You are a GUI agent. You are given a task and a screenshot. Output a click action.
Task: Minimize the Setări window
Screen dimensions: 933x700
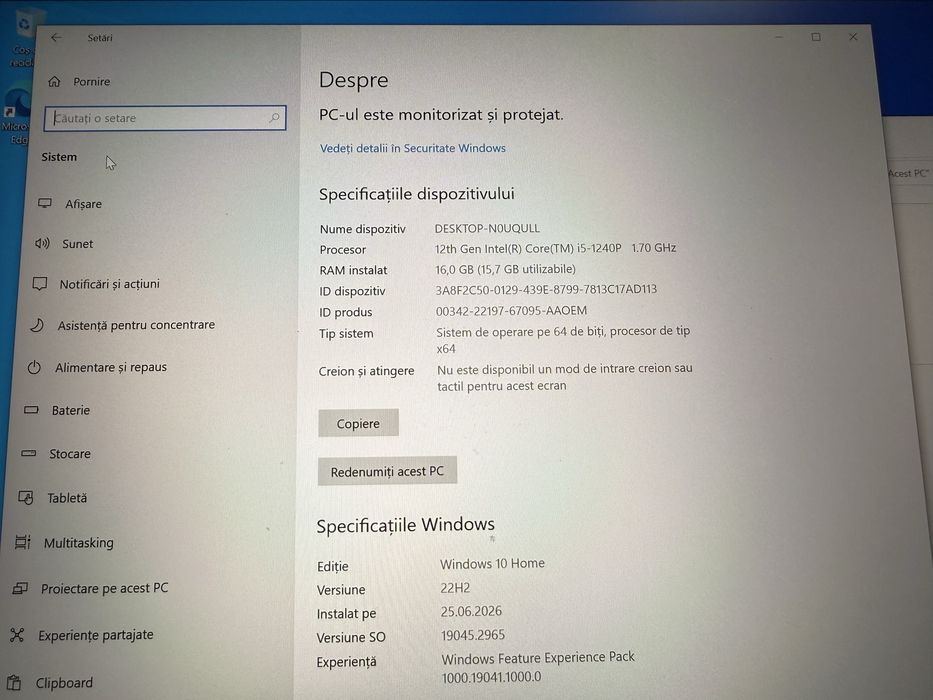(778, 37)
